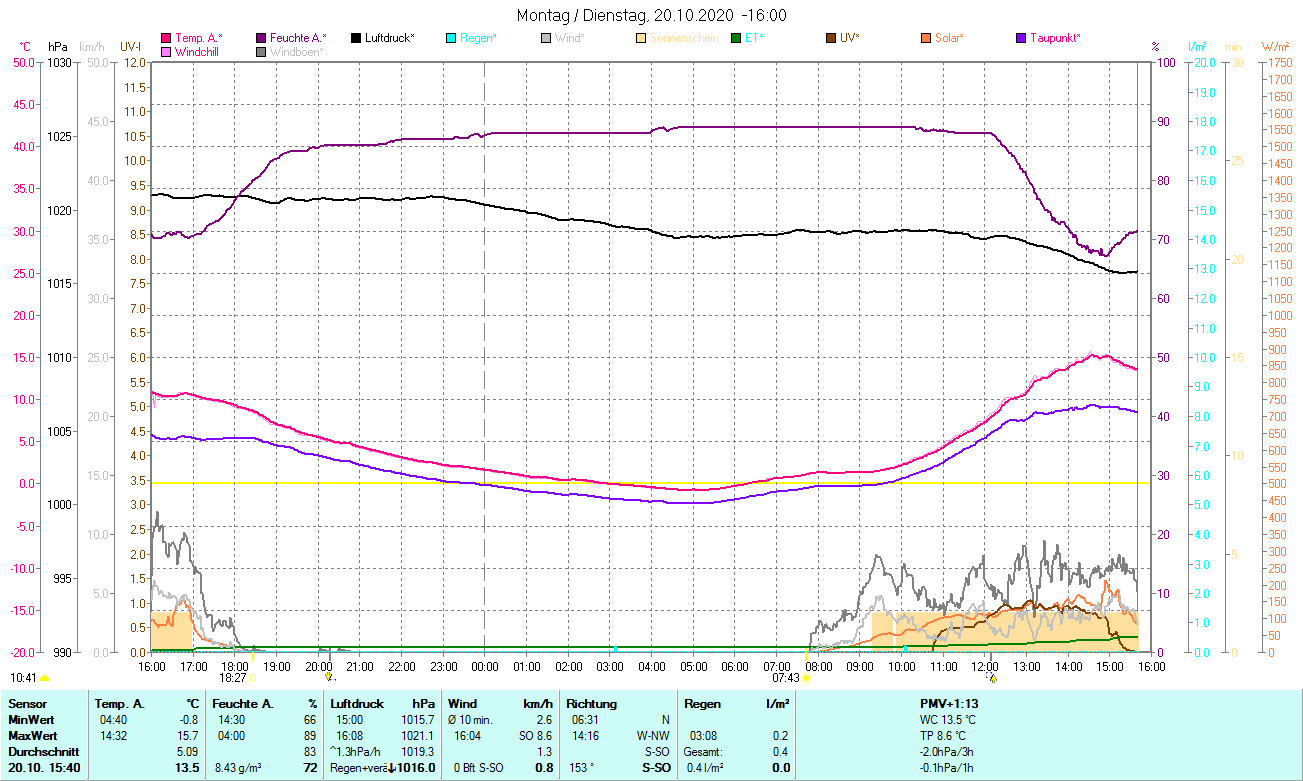Click the humidity value 8.43 g/m³
Screen dimensions: 1303x781
pos(237,768)
